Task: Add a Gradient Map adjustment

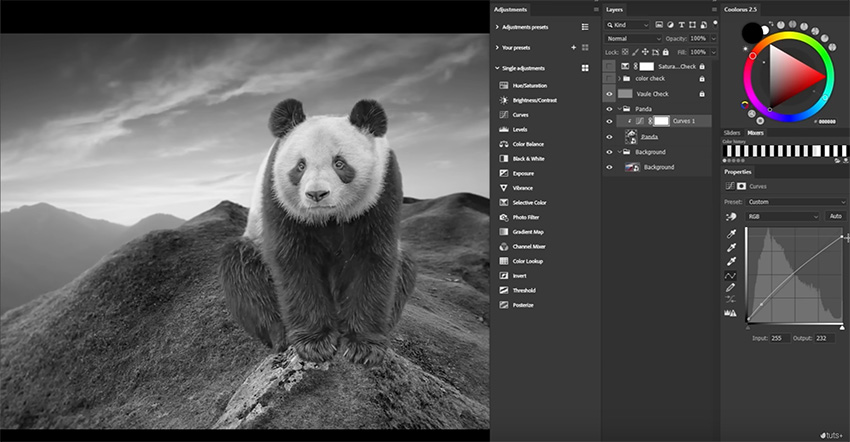Action: pos(504,232)
